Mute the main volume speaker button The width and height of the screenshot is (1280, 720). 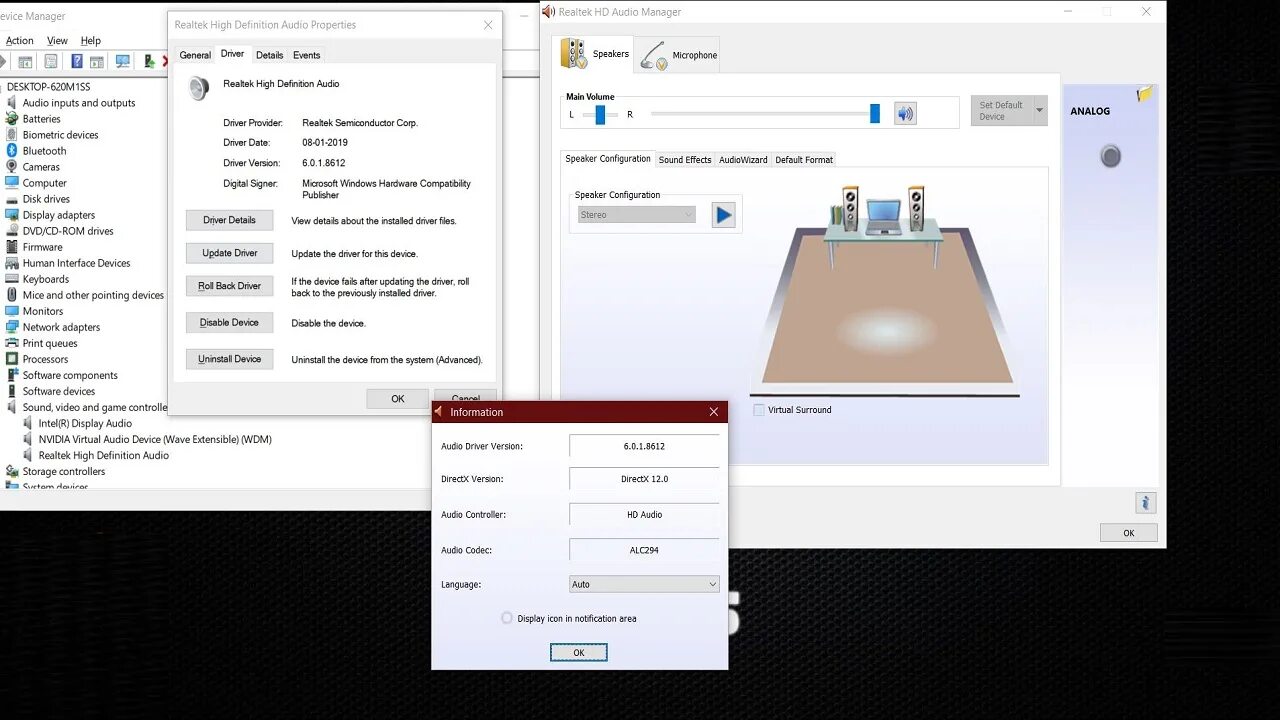(x=905, y=114)
